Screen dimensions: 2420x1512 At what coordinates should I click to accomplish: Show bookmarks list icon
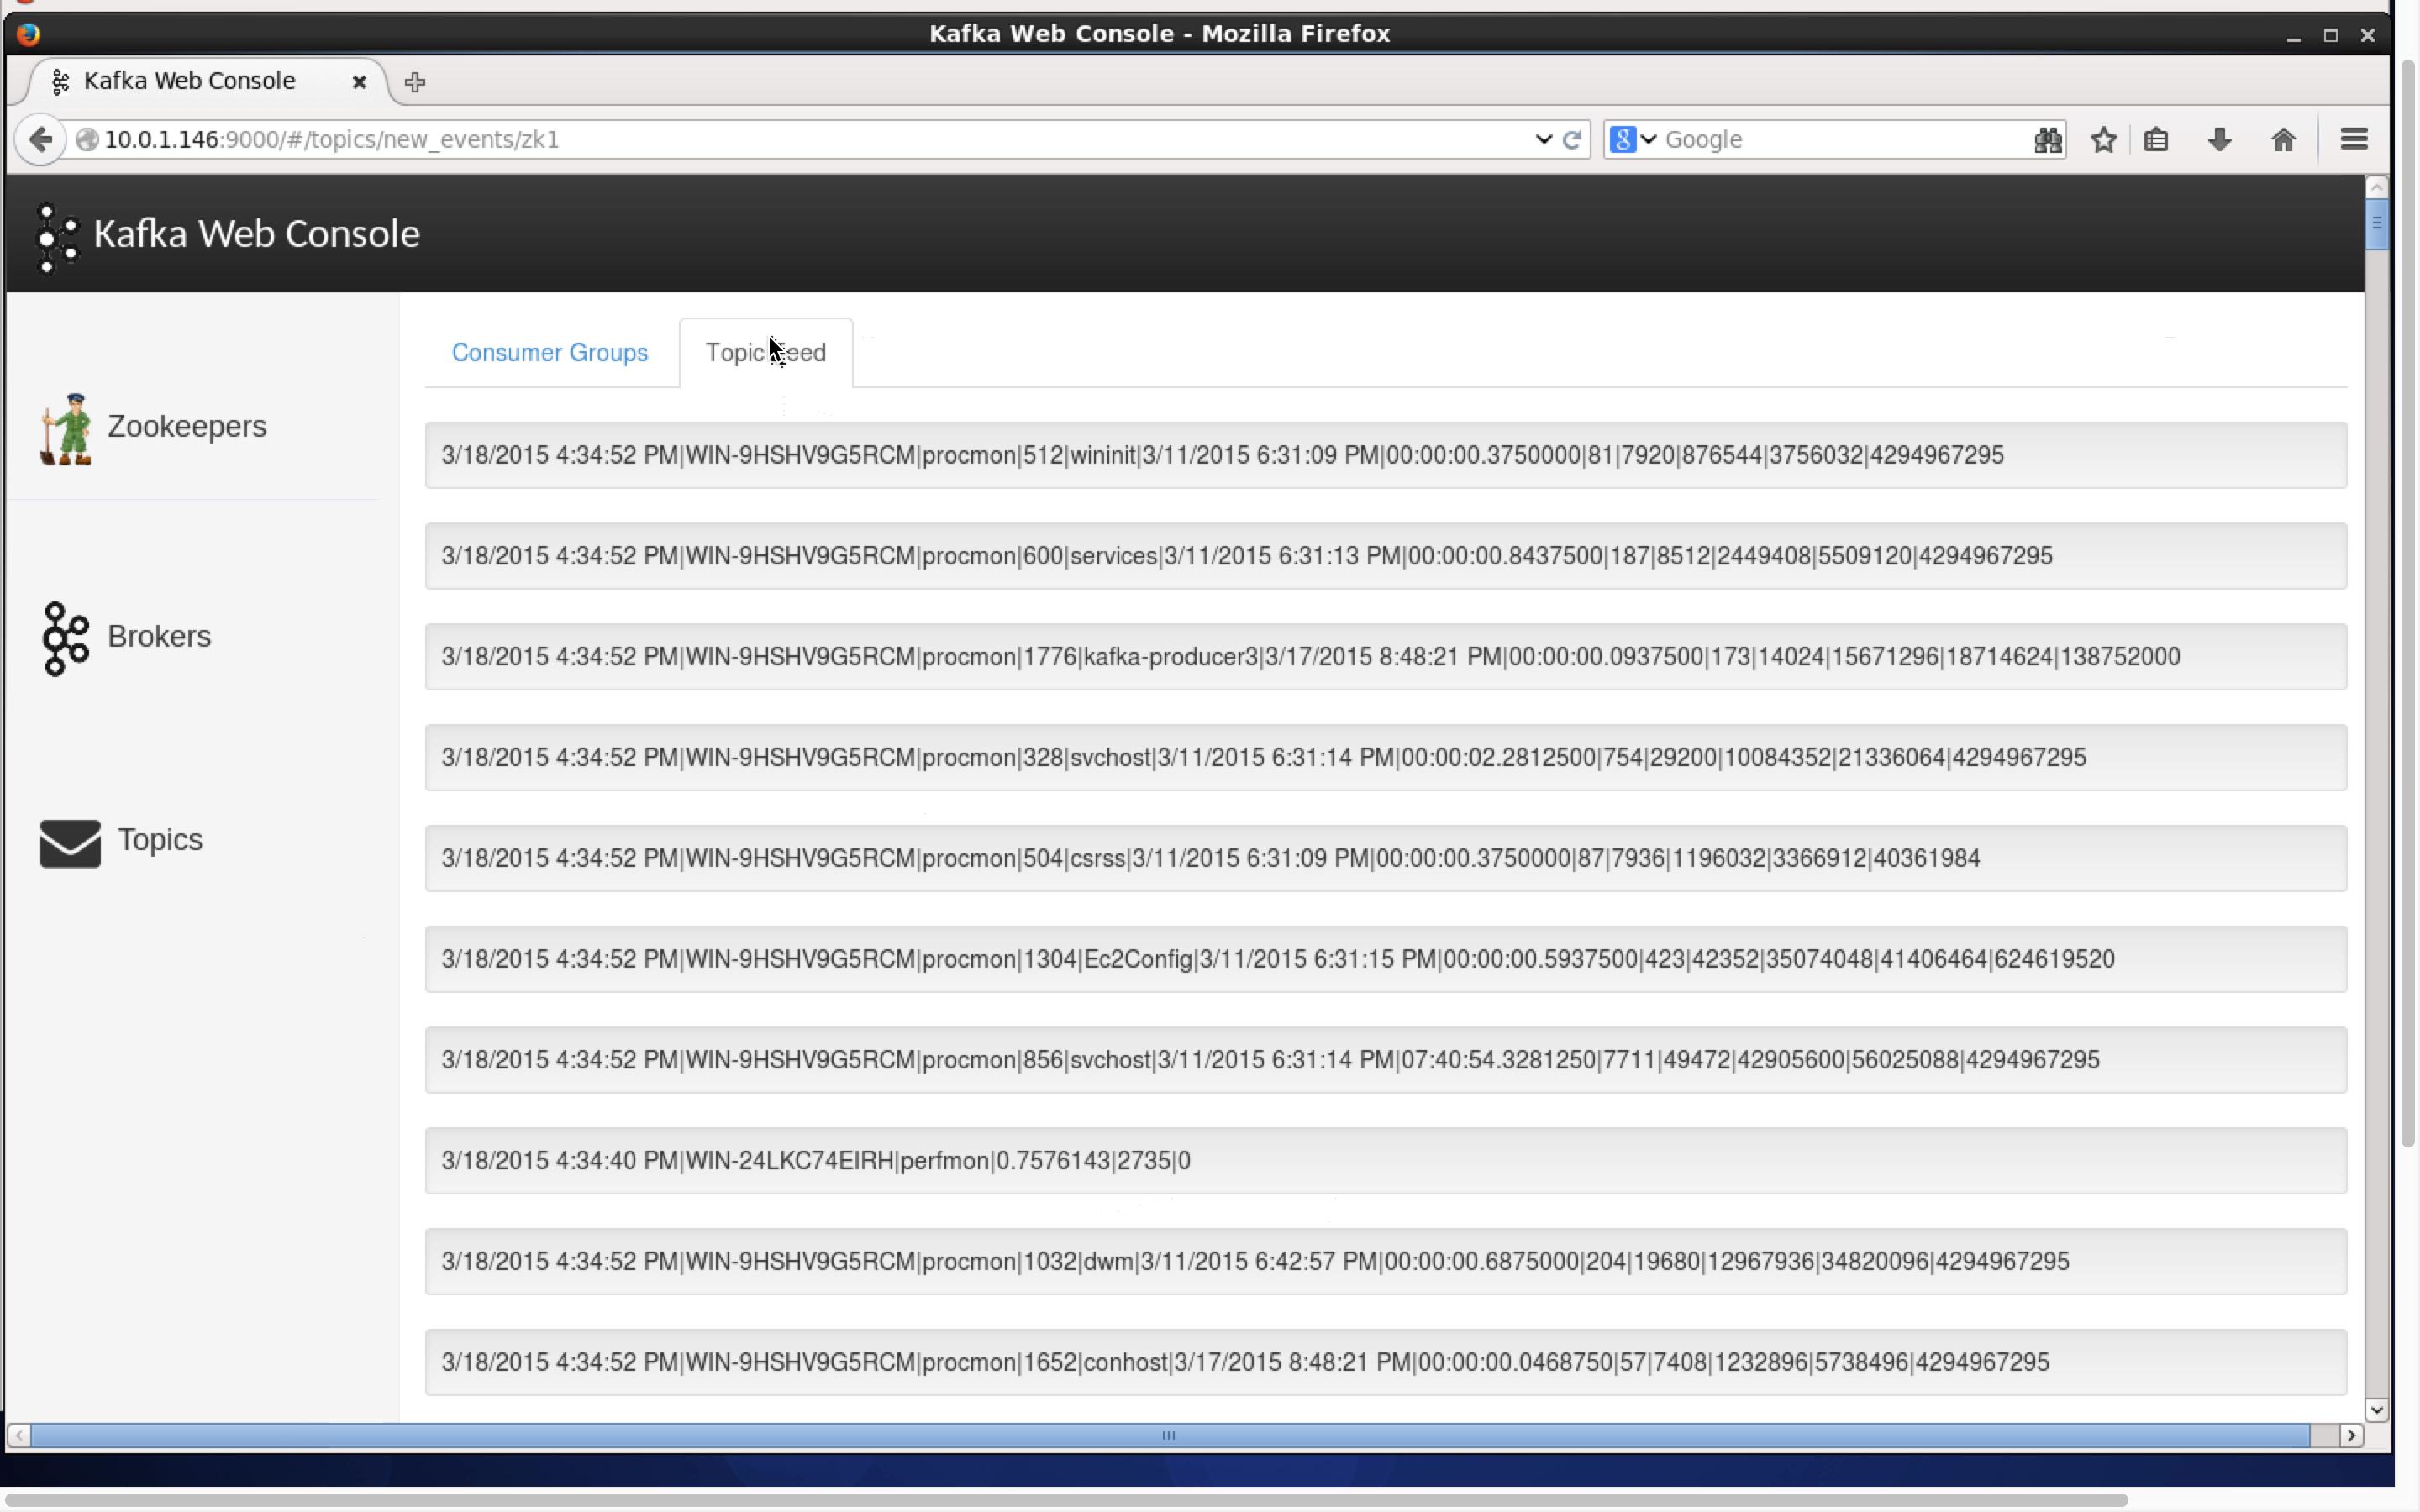(2156, 139)
